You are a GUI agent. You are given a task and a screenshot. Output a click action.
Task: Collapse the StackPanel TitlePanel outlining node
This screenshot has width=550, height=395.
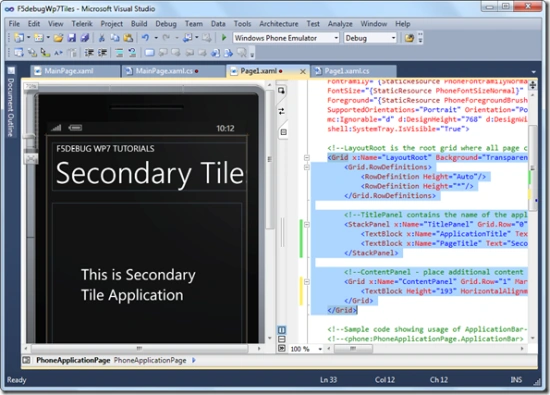(307, 225)
